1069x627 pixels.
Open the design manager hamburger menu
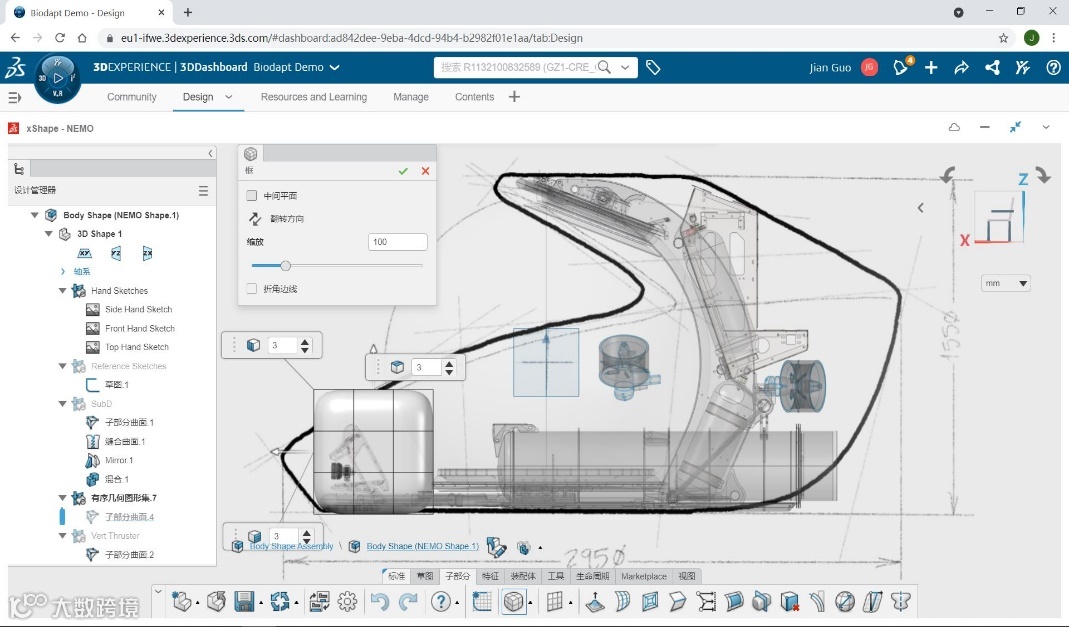(x=203, y=191)
